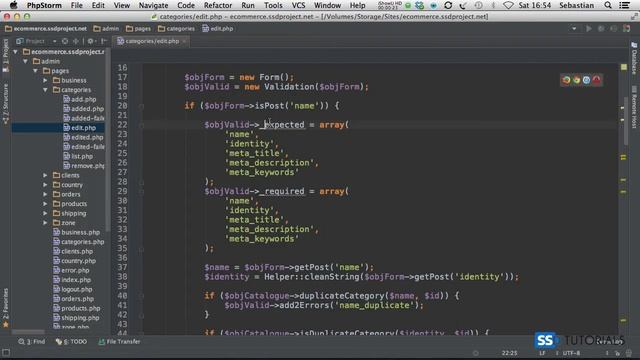Open the Project side tool window tab
Viewport: 640px width, 360px height.
[x=5, y=55]
